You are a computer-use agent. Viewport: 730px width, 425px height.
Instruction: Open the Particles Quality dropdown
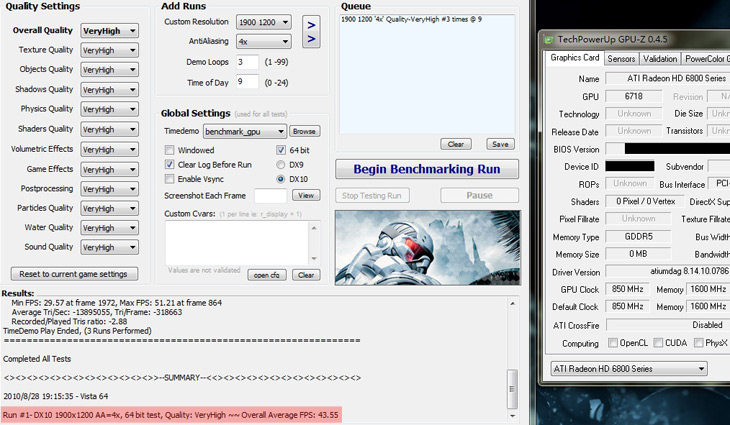[x=109, y=209]
